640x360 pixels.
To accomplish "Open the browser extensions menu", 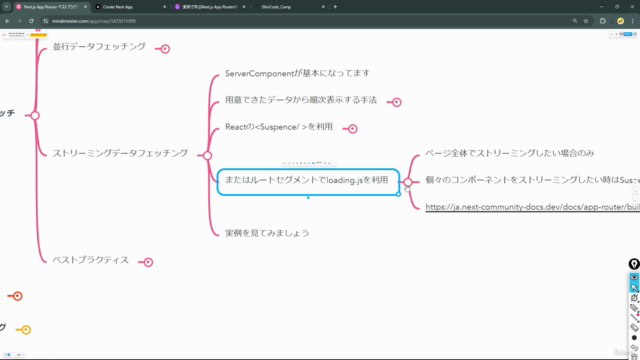I will 603,21.
